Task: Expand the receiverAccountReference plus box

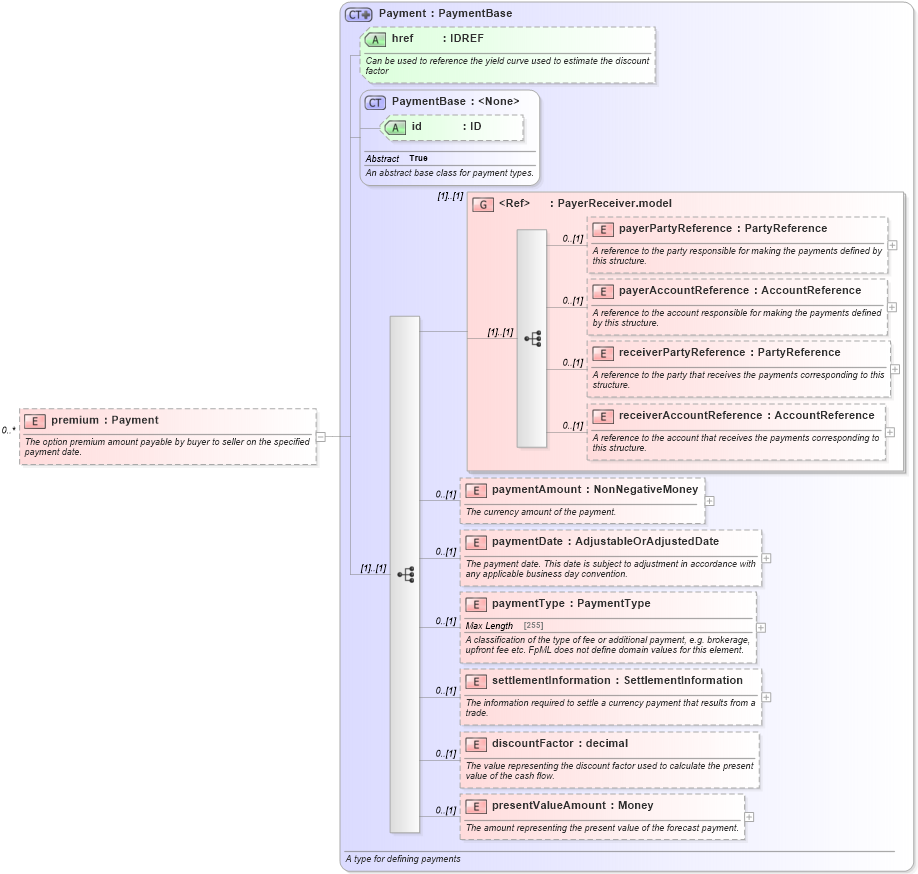Action: click(890, 432)
